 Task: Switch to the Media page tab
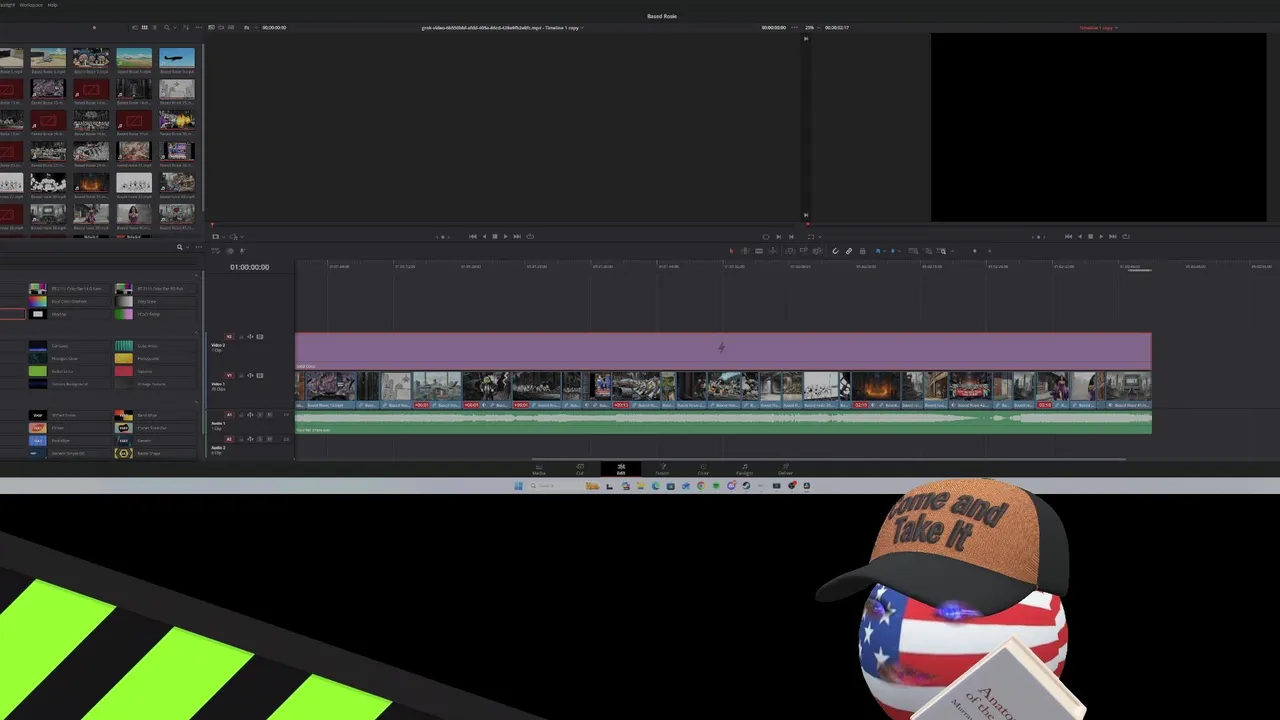coord(539,469)
